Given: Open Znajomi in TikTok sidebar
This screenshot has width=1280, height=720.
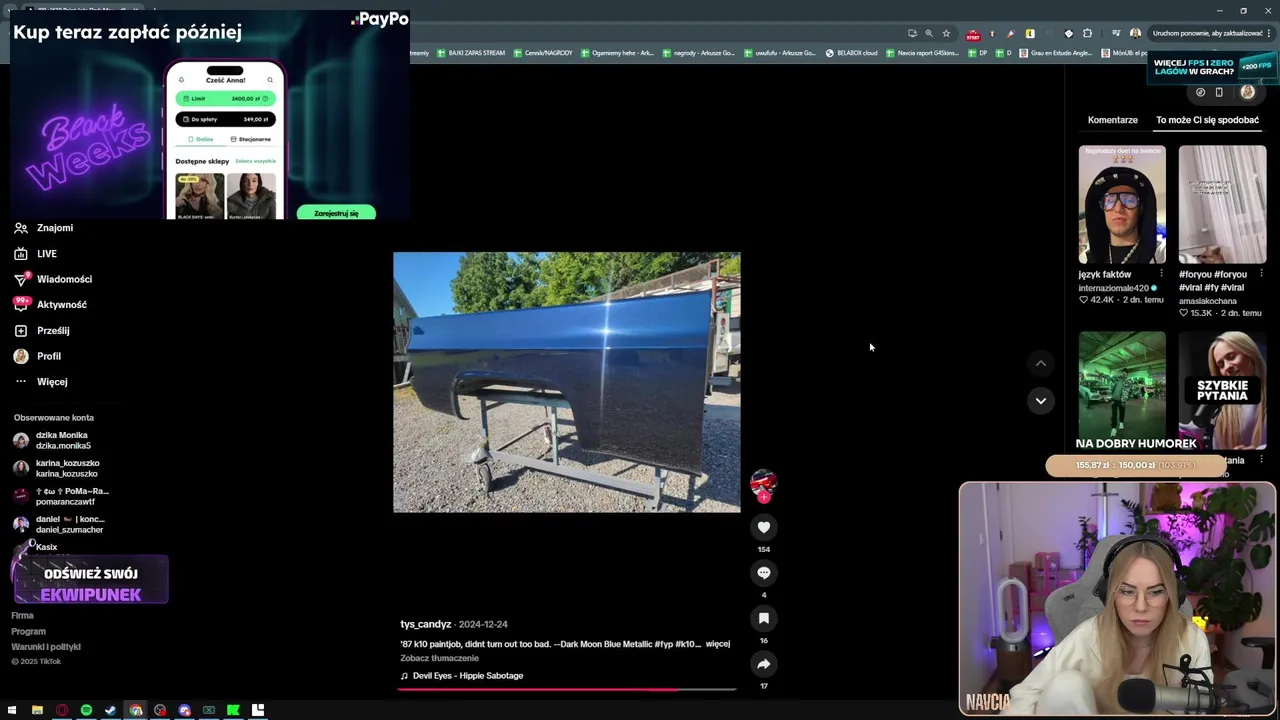Looking at the screenshot, I should 44,228.
